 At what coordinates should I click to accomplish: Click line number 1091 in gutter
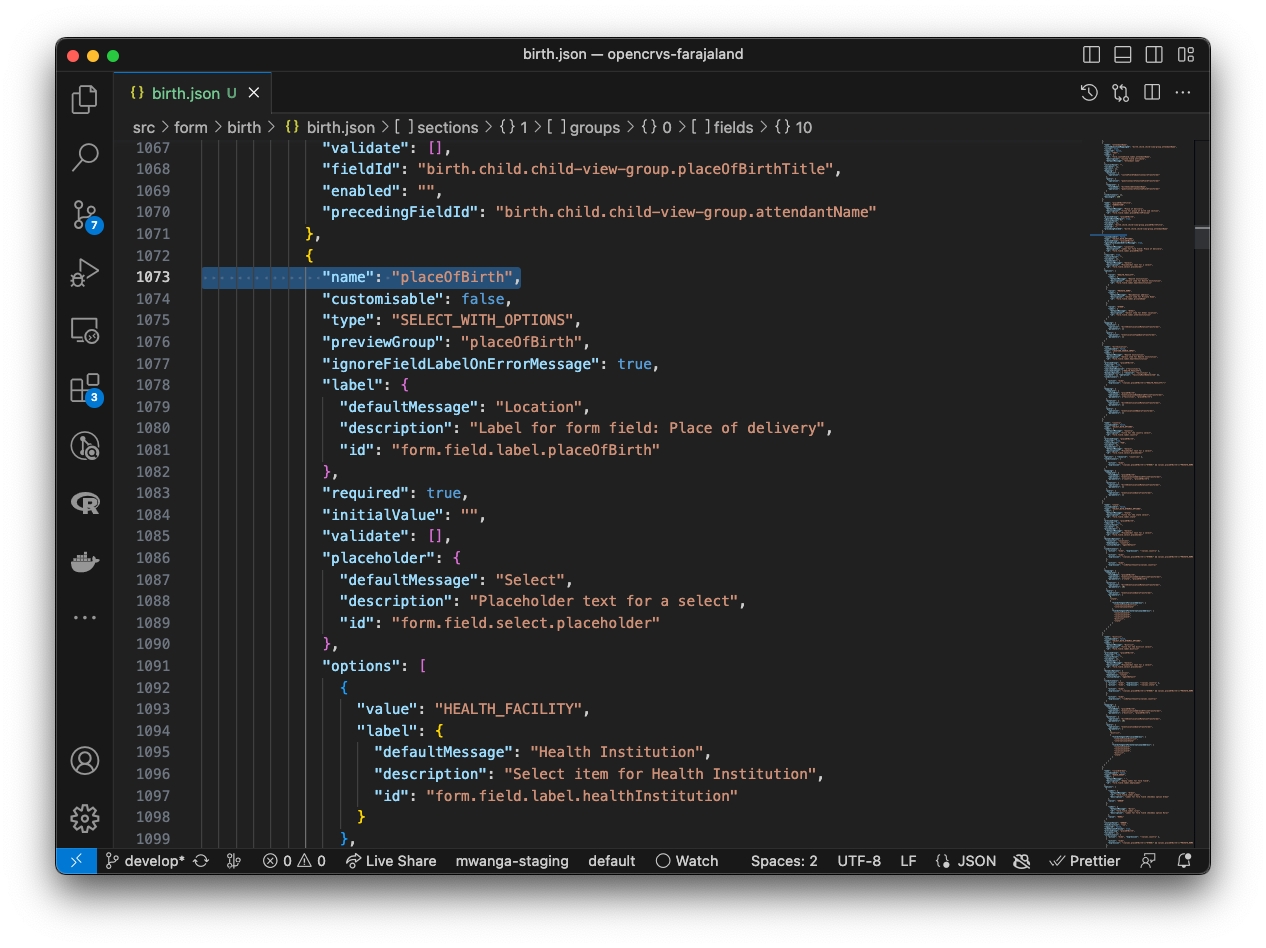pos(153,666)
